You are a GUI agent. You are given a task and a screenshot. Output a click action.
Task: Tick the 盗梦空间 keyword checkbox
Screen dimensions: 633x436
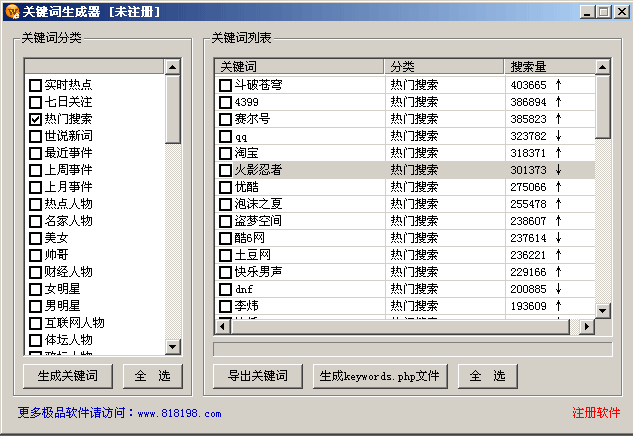pos(225,221)
